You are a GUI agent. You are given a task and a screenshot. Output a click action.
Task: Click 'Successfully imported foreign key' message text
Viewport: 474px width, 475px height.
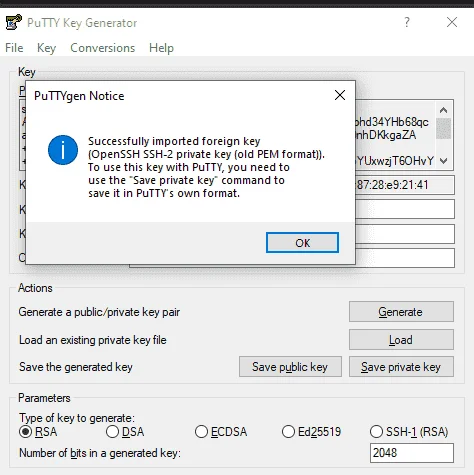pyautogui.click(x=174, y=141)
